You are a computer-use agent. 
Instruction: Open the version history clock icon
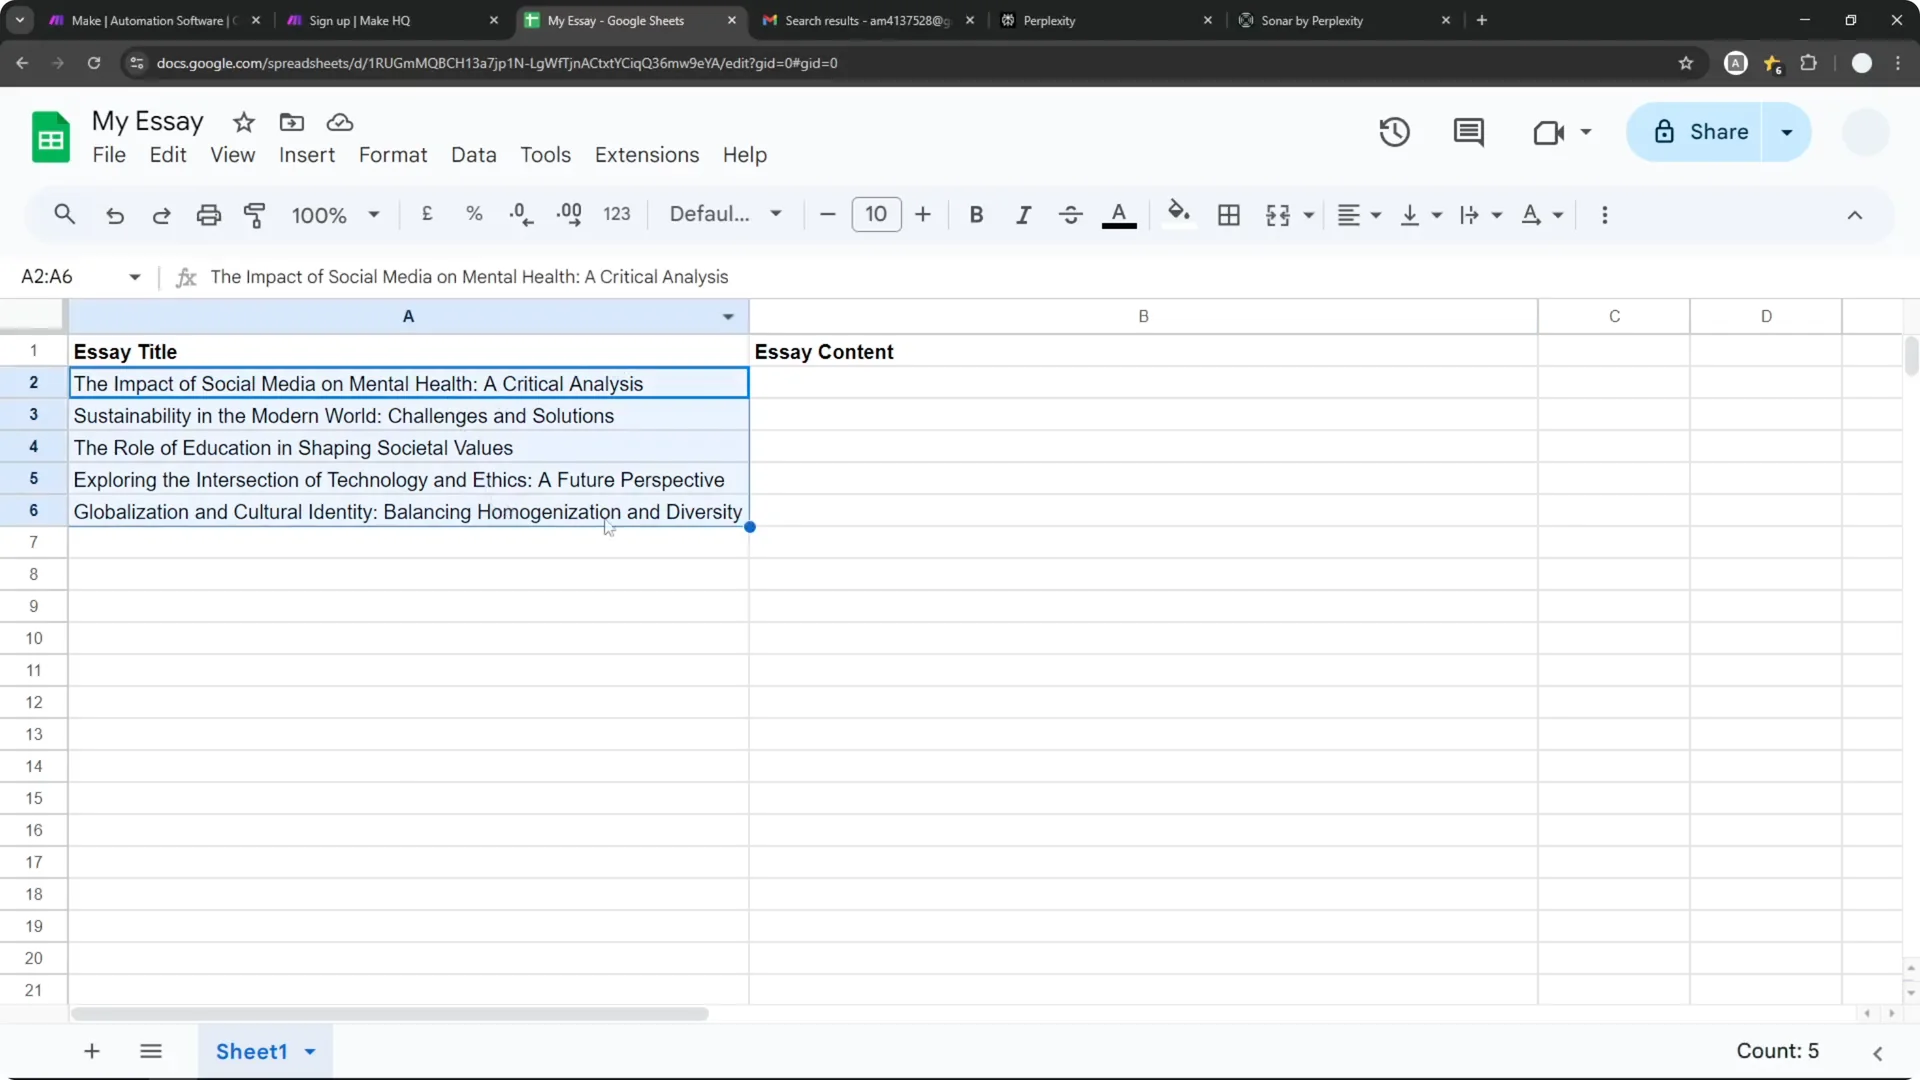1394,132
